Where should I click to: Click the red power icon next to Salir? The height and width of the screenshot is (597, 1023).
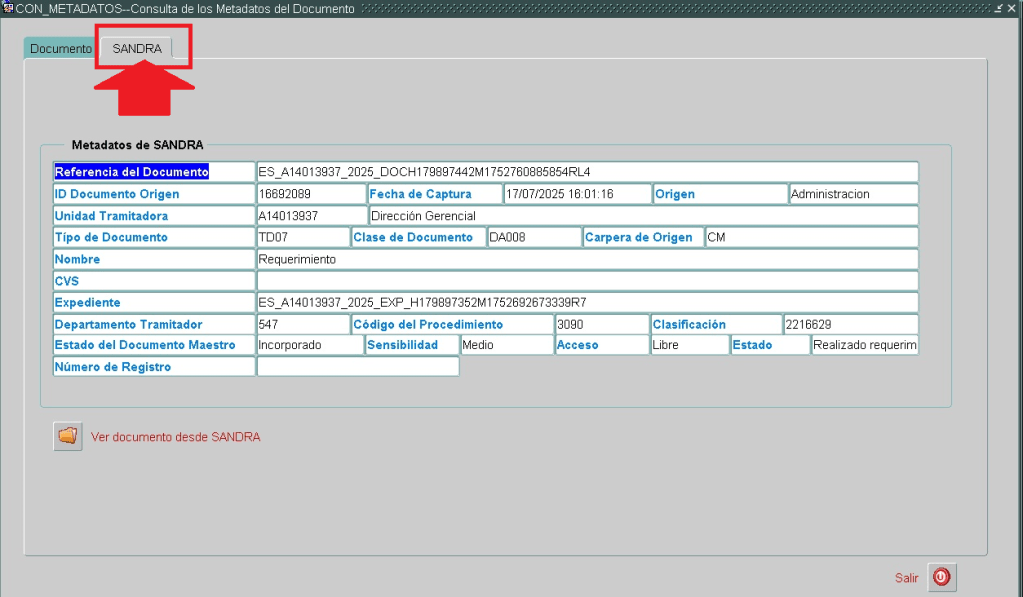941,577
